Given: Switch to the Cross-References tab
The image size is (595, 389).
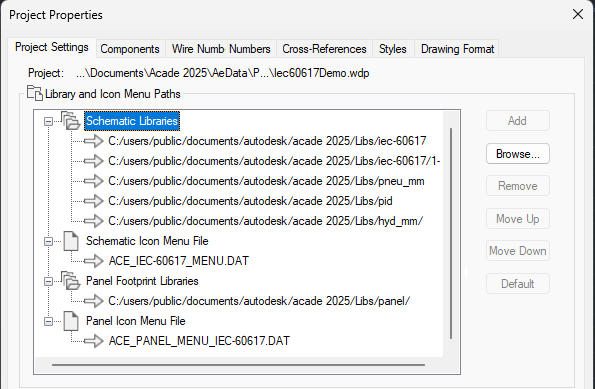Looking at the screenshot, I should 324,49.
